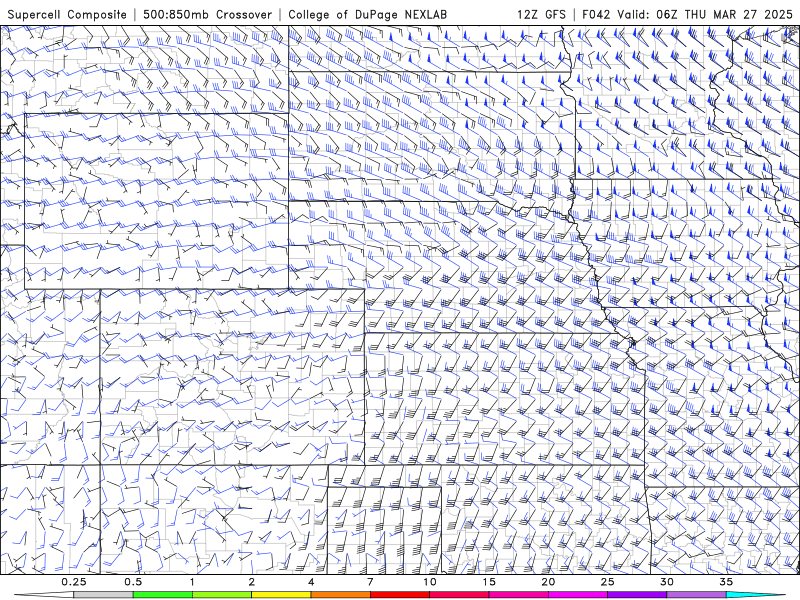This screenshot has height=600, width=800.
Task: Click 'College of DuPage NEXLAB' text
Action: point(367,14)
